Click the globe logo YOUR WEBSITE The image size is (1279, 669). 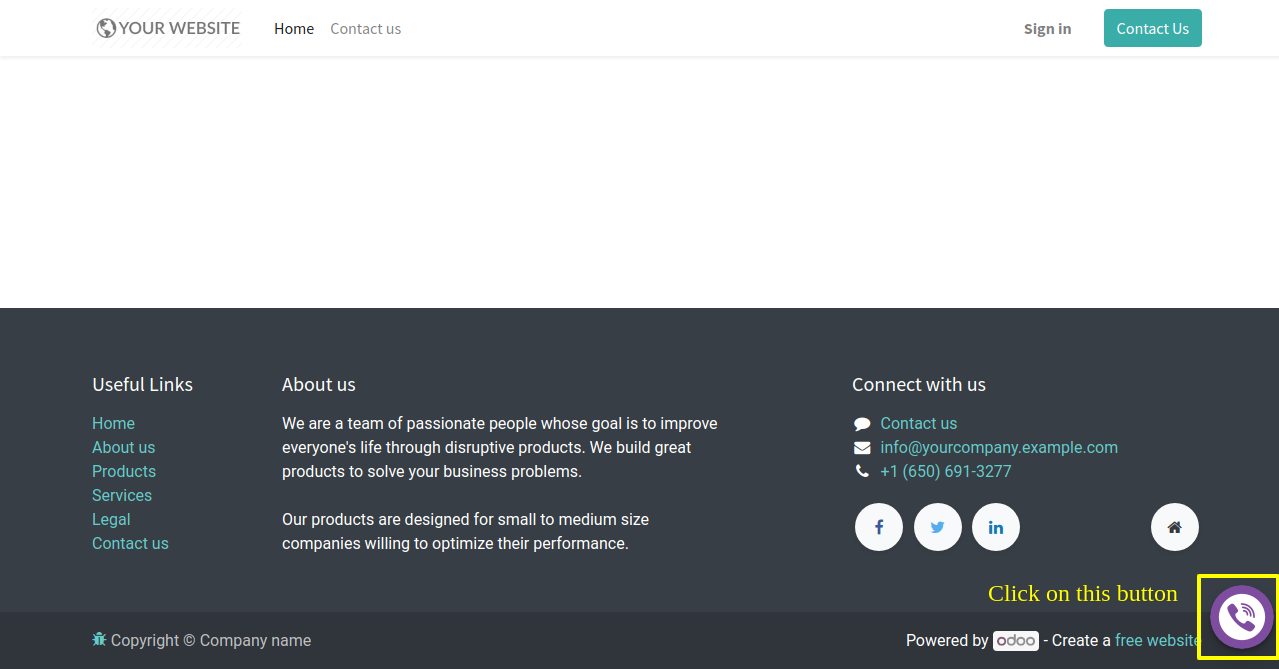pyautogui.click(x=168, y=28)
